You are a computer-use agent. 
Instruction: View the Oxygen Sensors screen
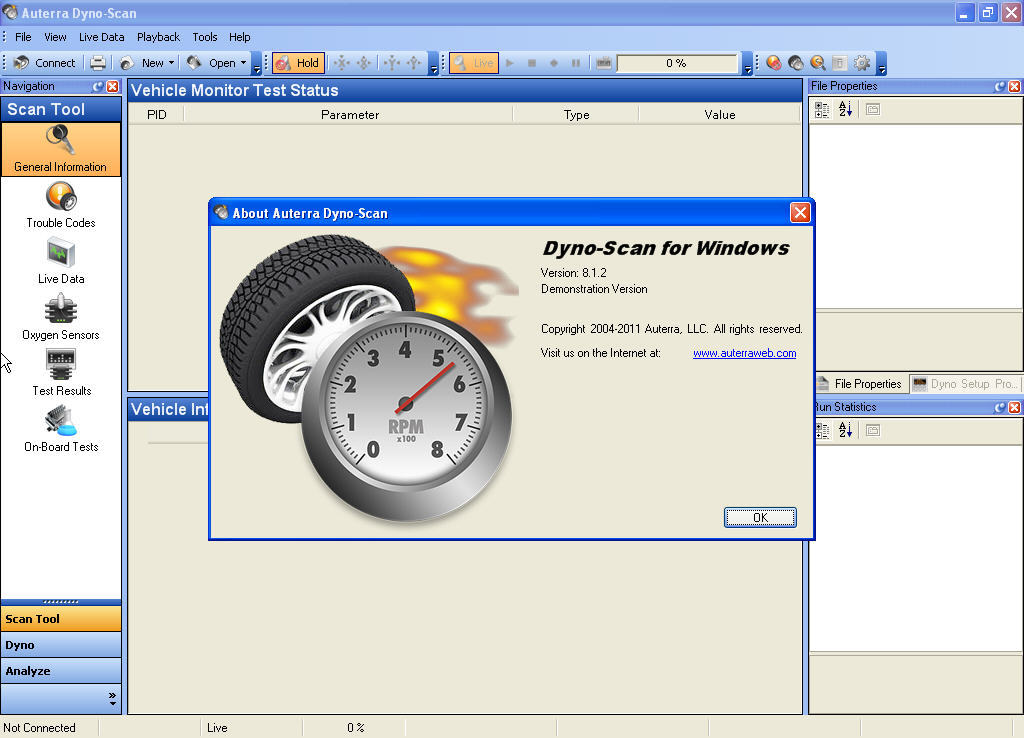point(60,318)
